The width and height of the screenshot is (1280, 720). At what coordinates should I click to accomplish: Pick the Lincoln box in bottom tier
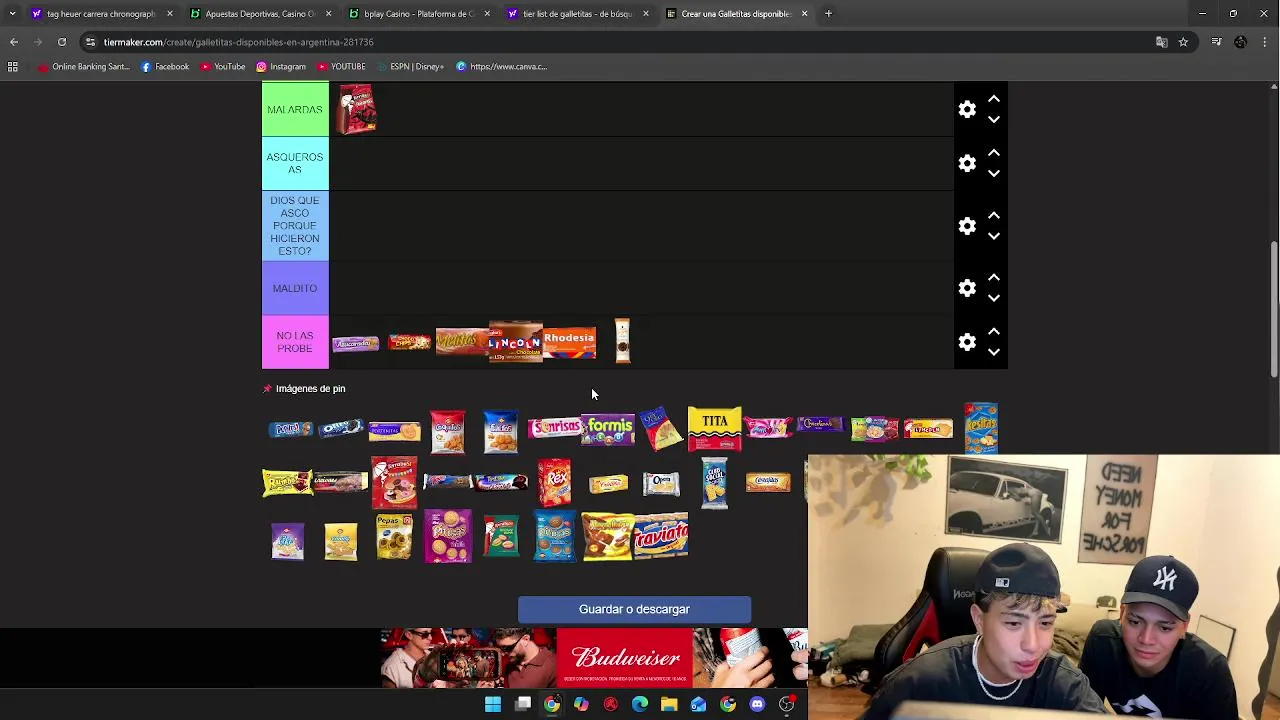tap(515, 342)
